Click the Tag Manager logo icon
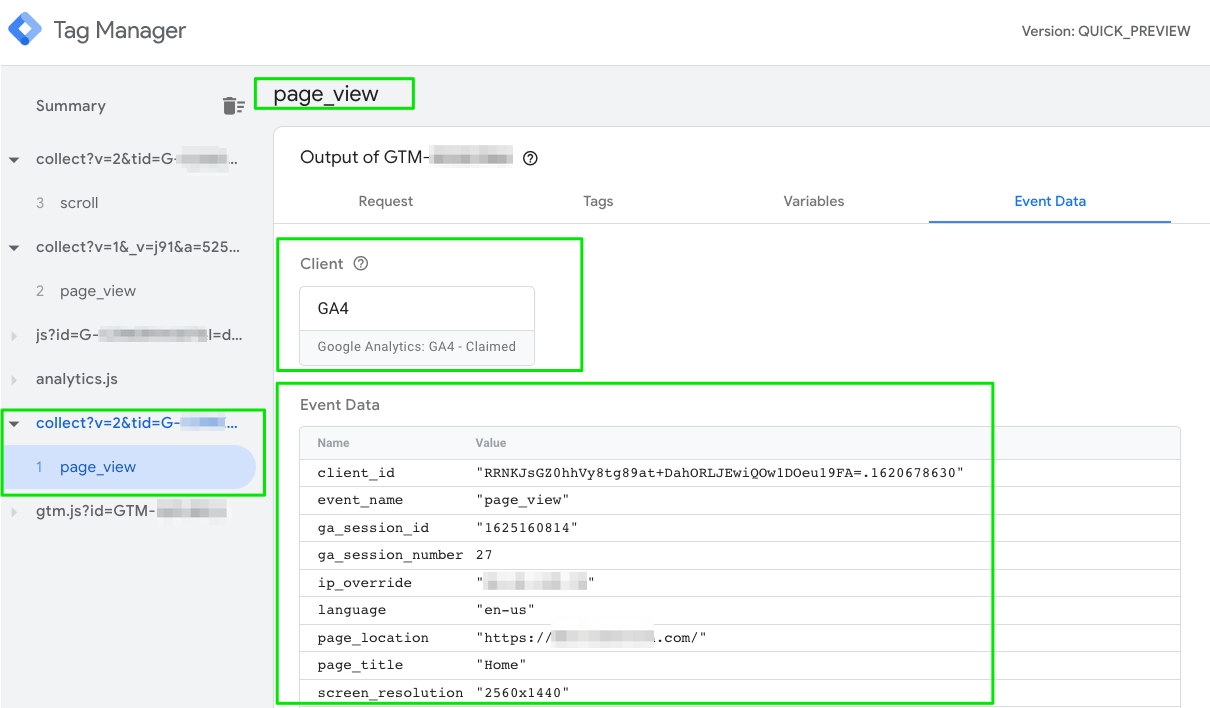 25,30
